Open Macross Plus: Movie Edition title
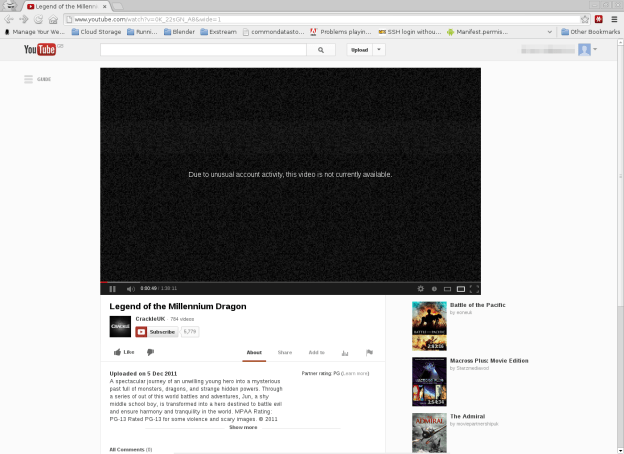Viewport: 624px width, 454px height. point(489,361)
